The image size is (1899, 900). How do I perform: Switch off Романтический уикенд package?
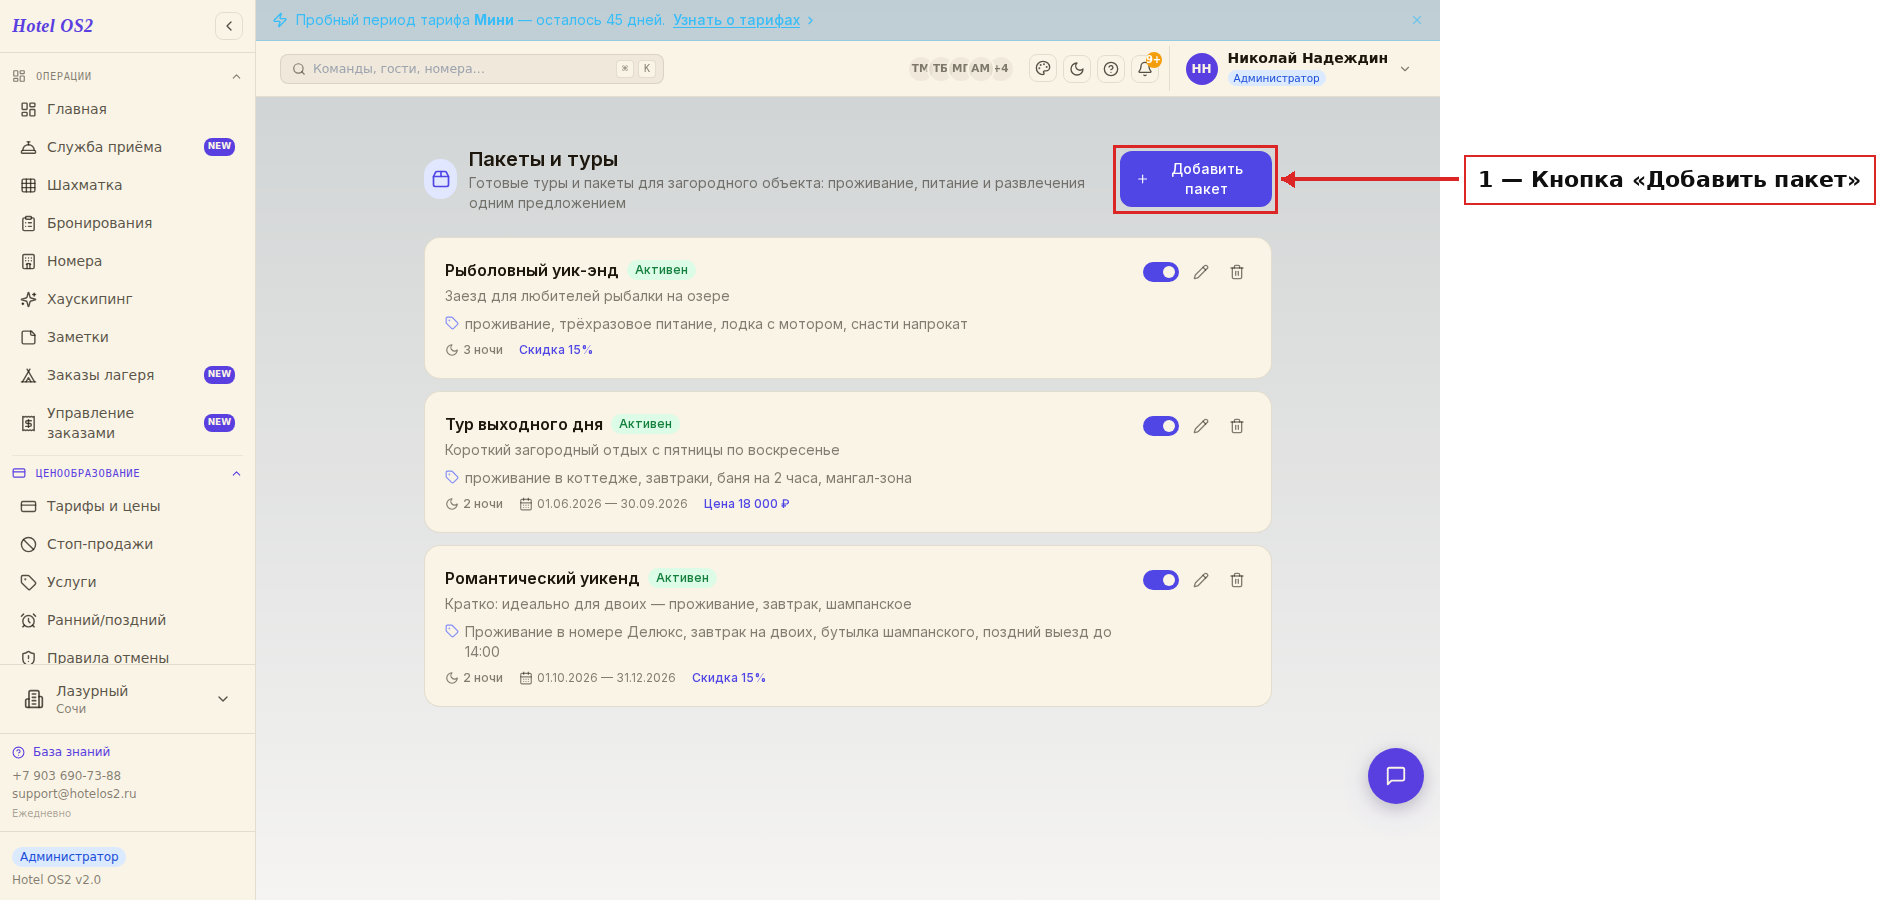click(x=1161, y=580)
